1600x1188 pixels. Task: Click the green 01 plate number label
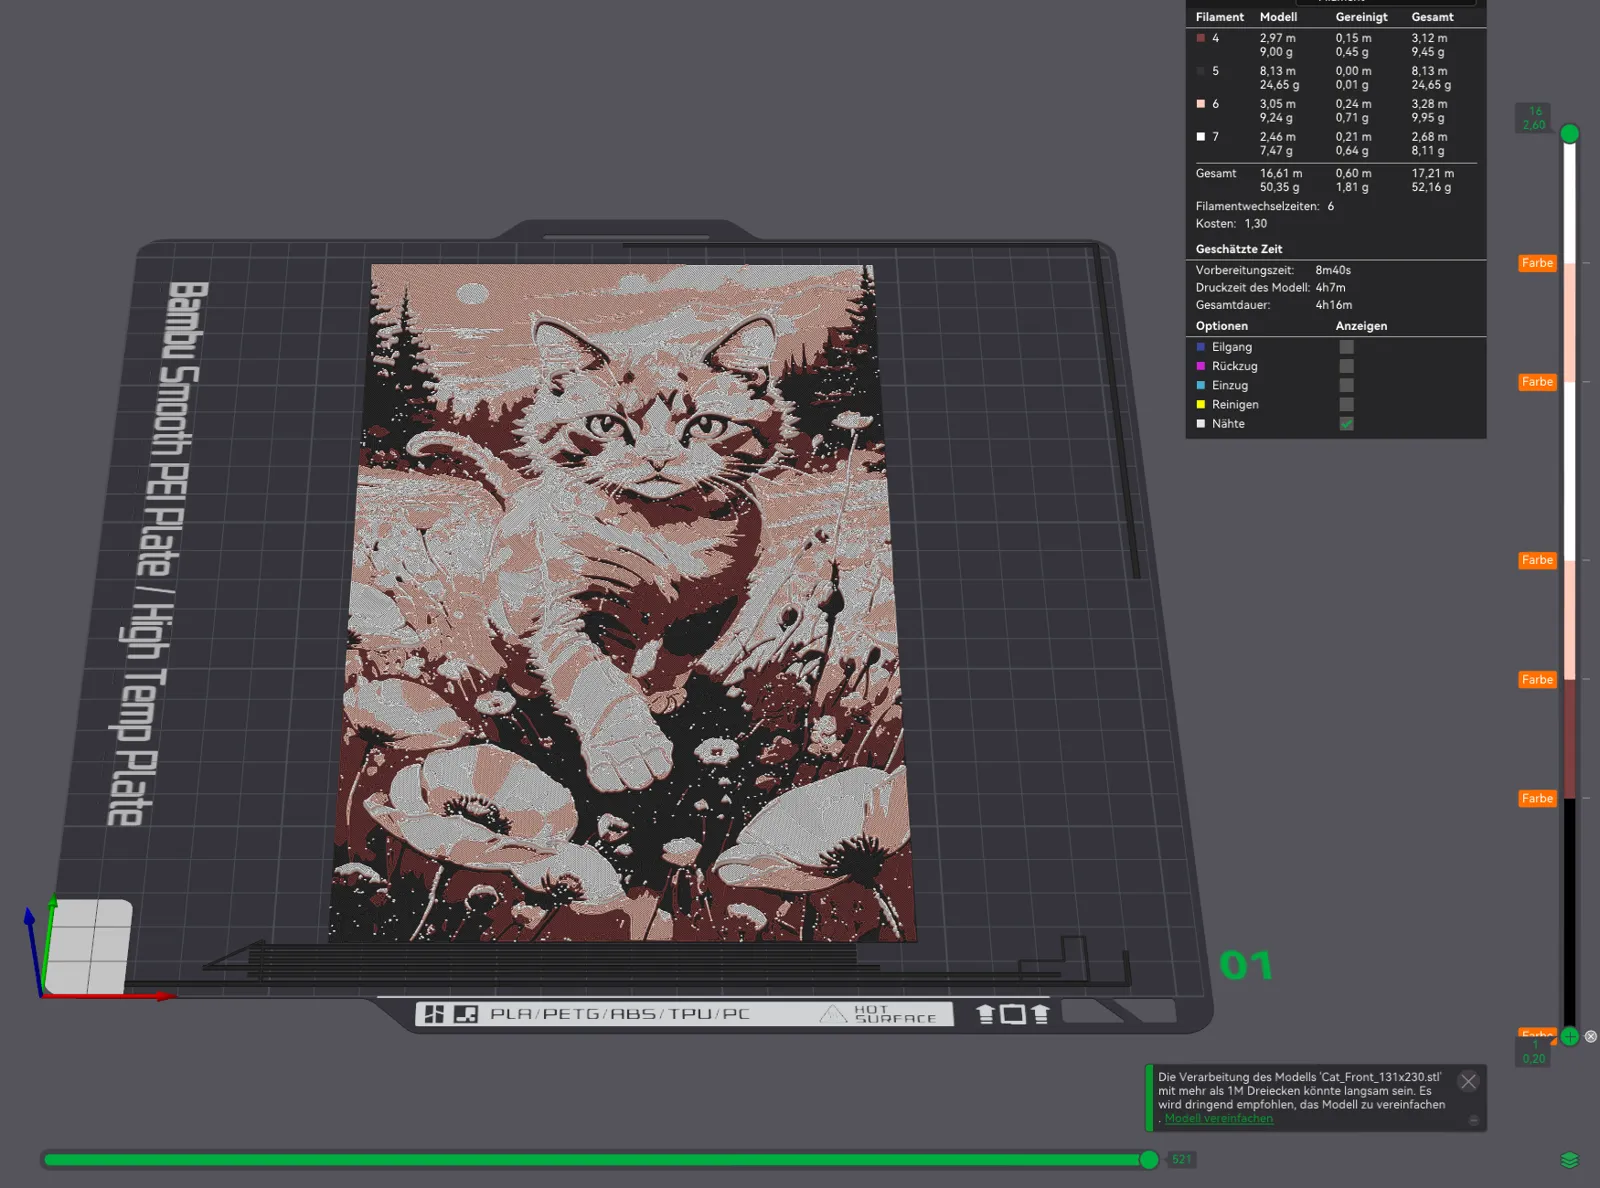pos(1246,966)
